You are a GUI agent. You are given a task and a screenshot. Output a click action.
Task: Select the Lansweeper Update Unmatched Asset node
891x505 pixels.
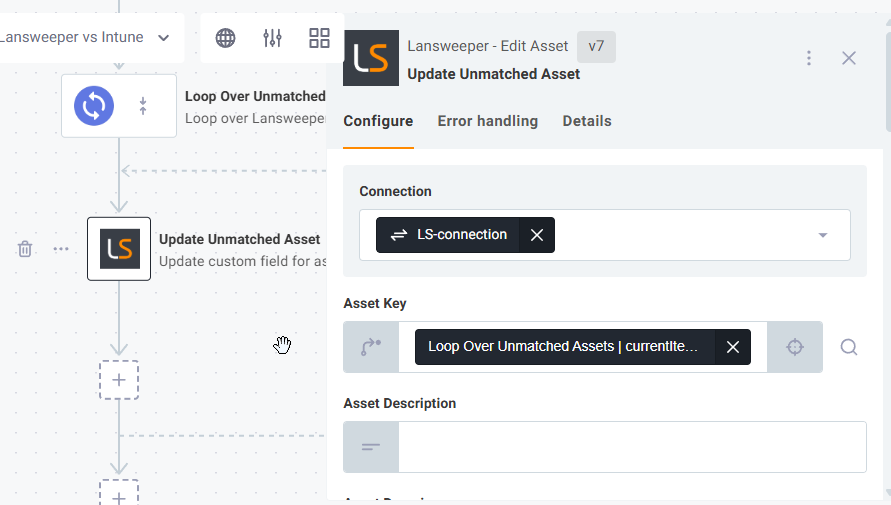[x=119, y=249]
